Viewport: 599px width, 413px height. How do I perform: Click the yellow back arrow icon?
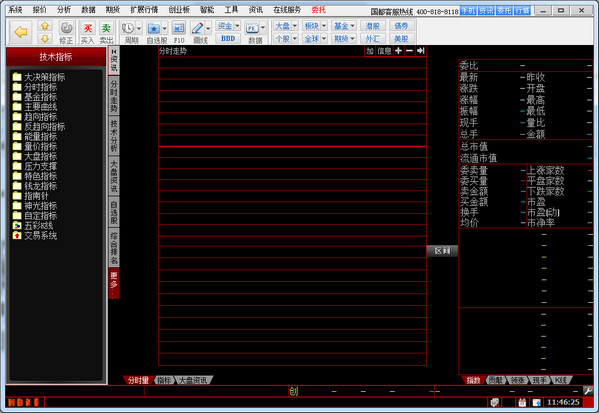(x=21, y=32)
